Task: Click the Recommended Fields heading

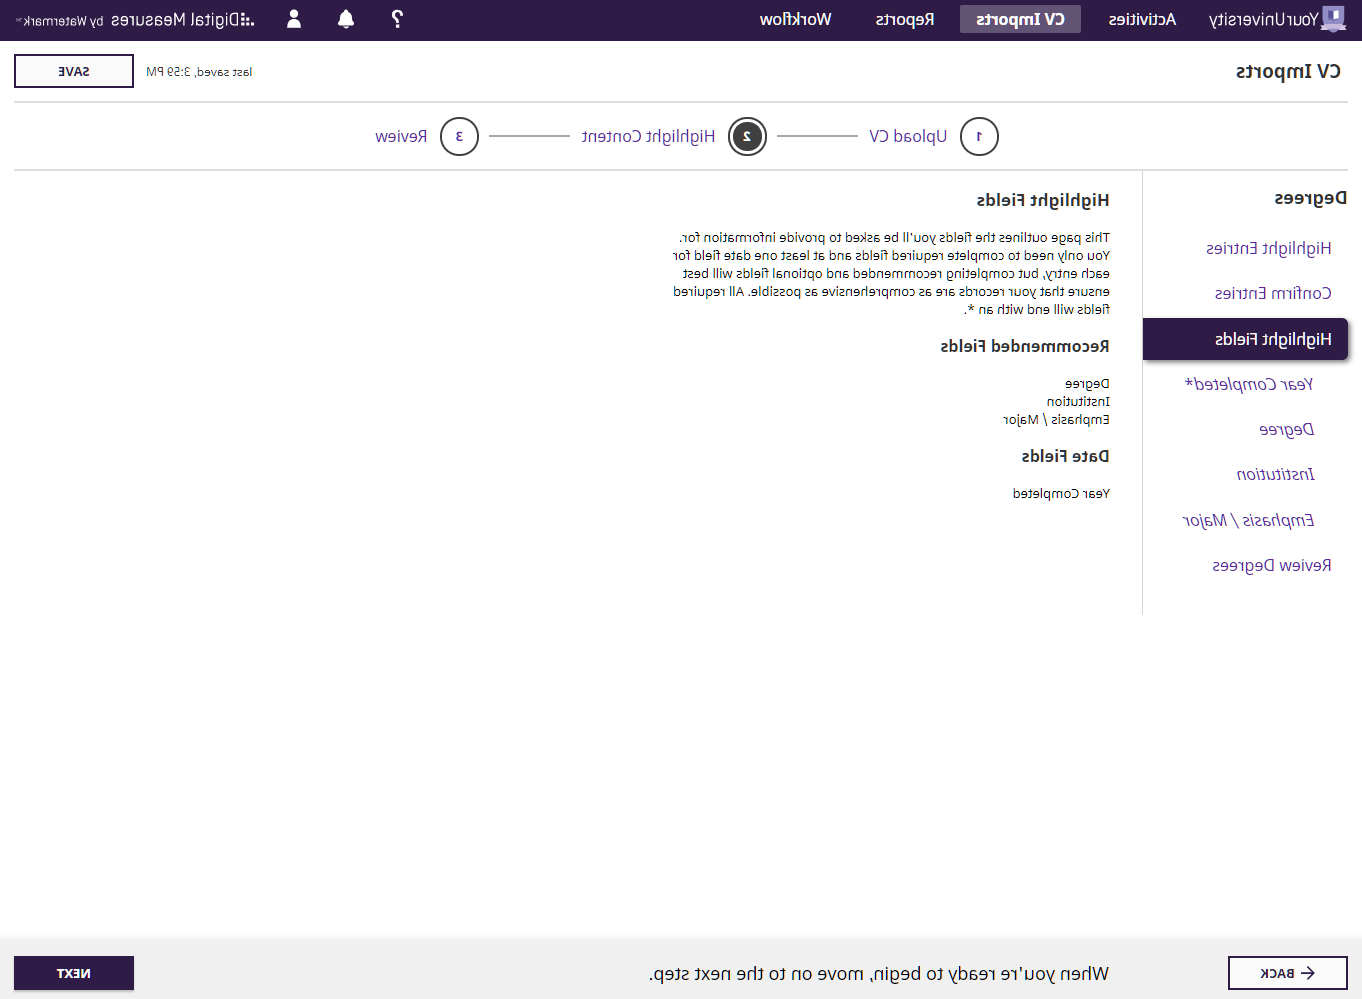Action: (x=1024, y=346)
